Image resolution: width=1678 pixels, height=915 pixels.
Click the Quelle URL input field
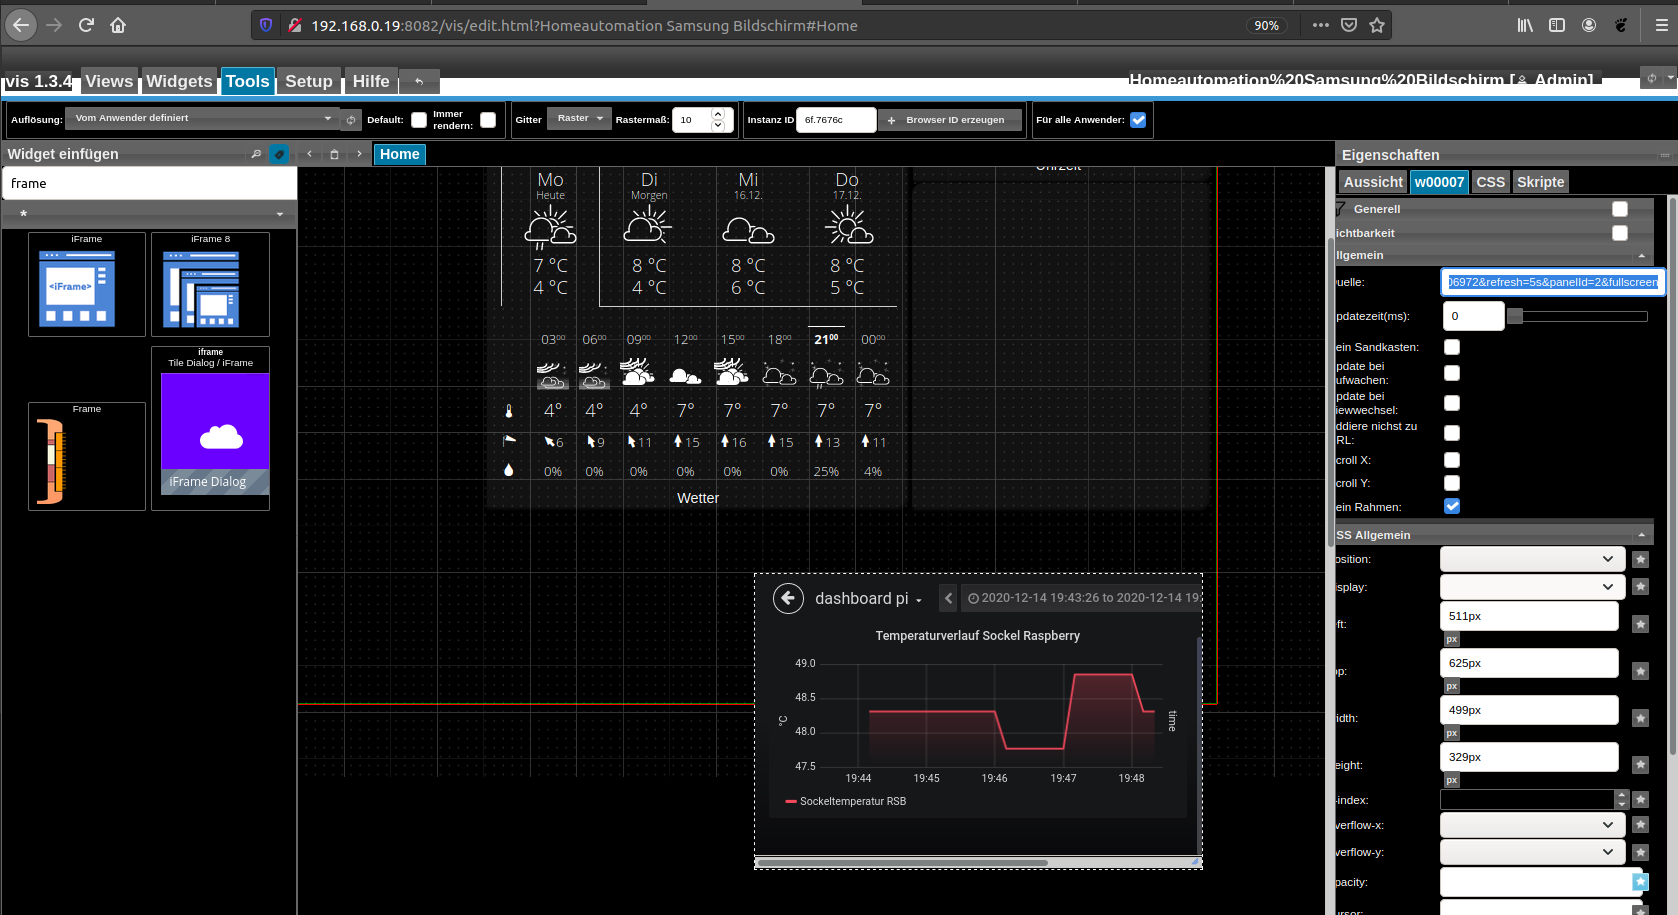(x=1552, y=282)
